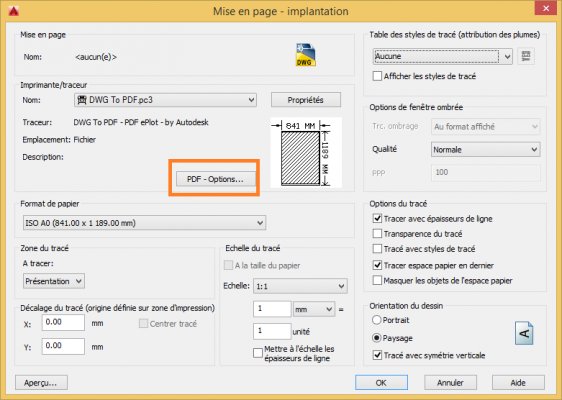
Task: Open the plot style table editor icon
Action: tap(526, 56)
